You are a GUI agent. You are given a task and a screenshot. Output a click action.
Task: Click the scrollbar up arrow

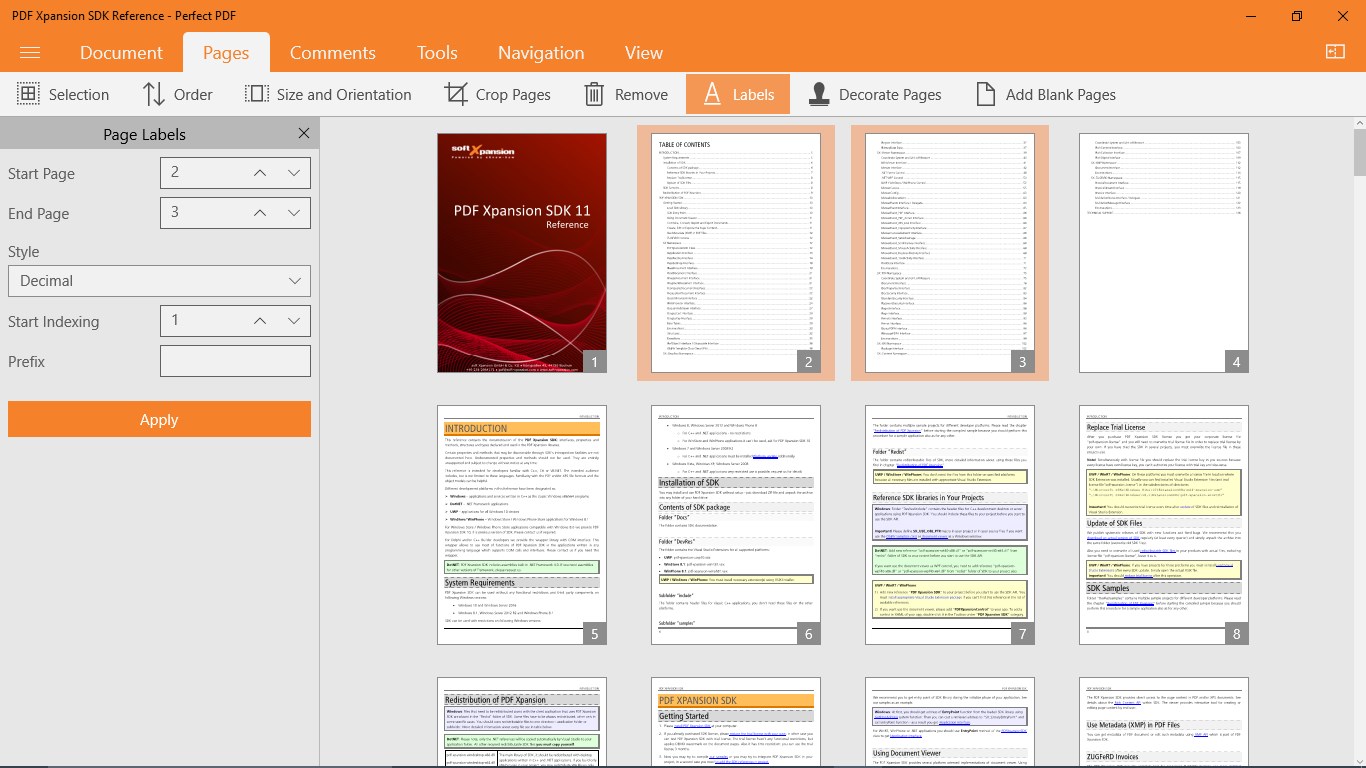[x=1359, y=121]
